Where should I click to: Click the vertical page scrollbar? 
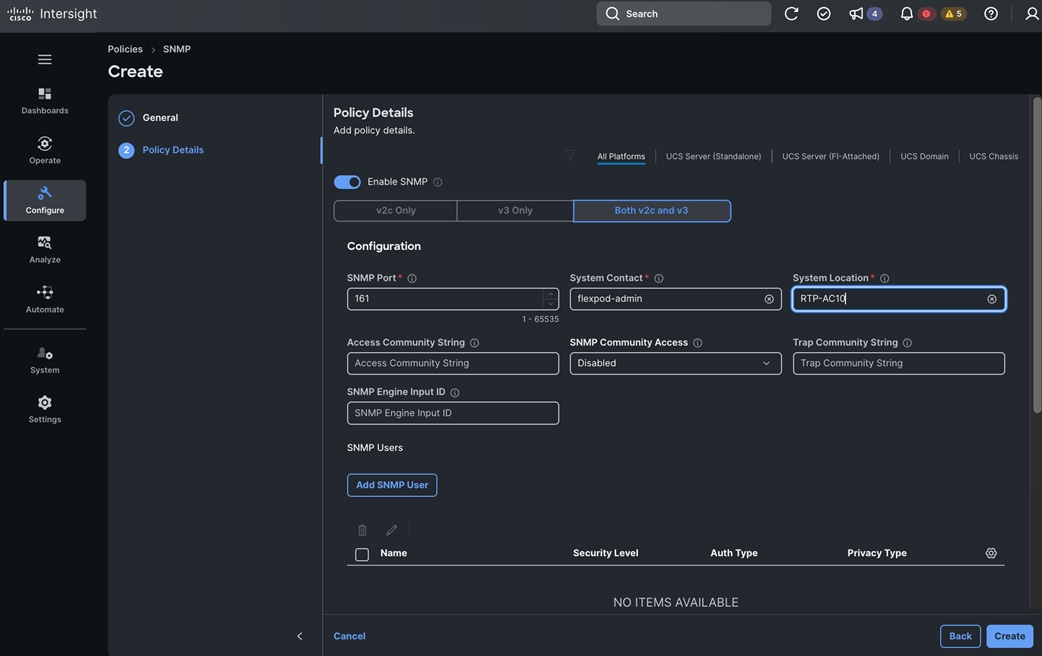pyautogui.click(x=1037, y=256)
